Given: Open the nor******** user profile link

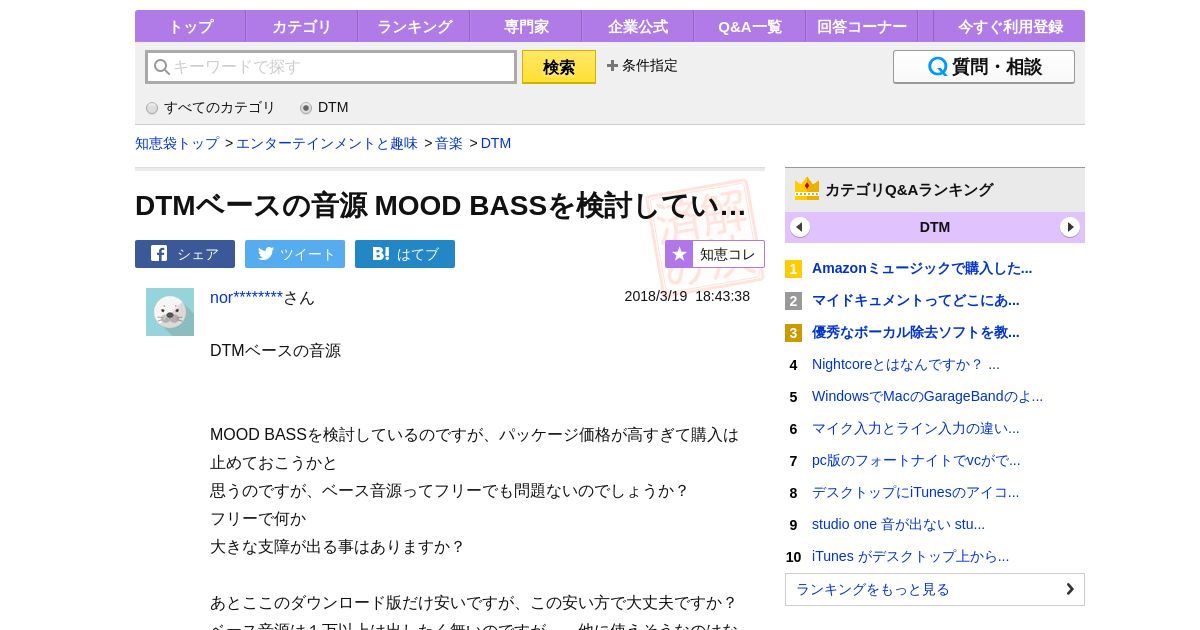Looking at the screenshot, I should 247,297.
